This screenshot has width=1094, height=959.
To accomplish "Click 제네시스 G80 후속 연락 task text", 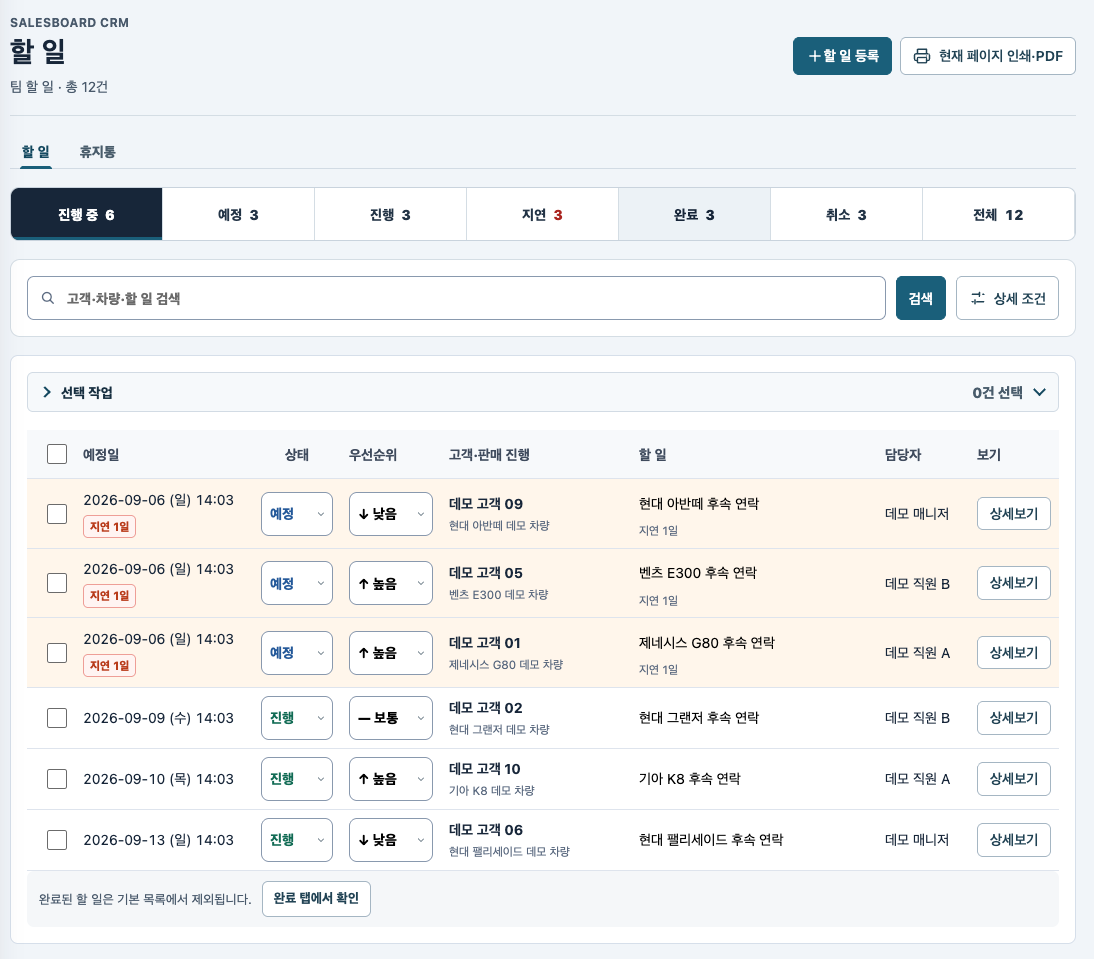I will click(707, 642).
